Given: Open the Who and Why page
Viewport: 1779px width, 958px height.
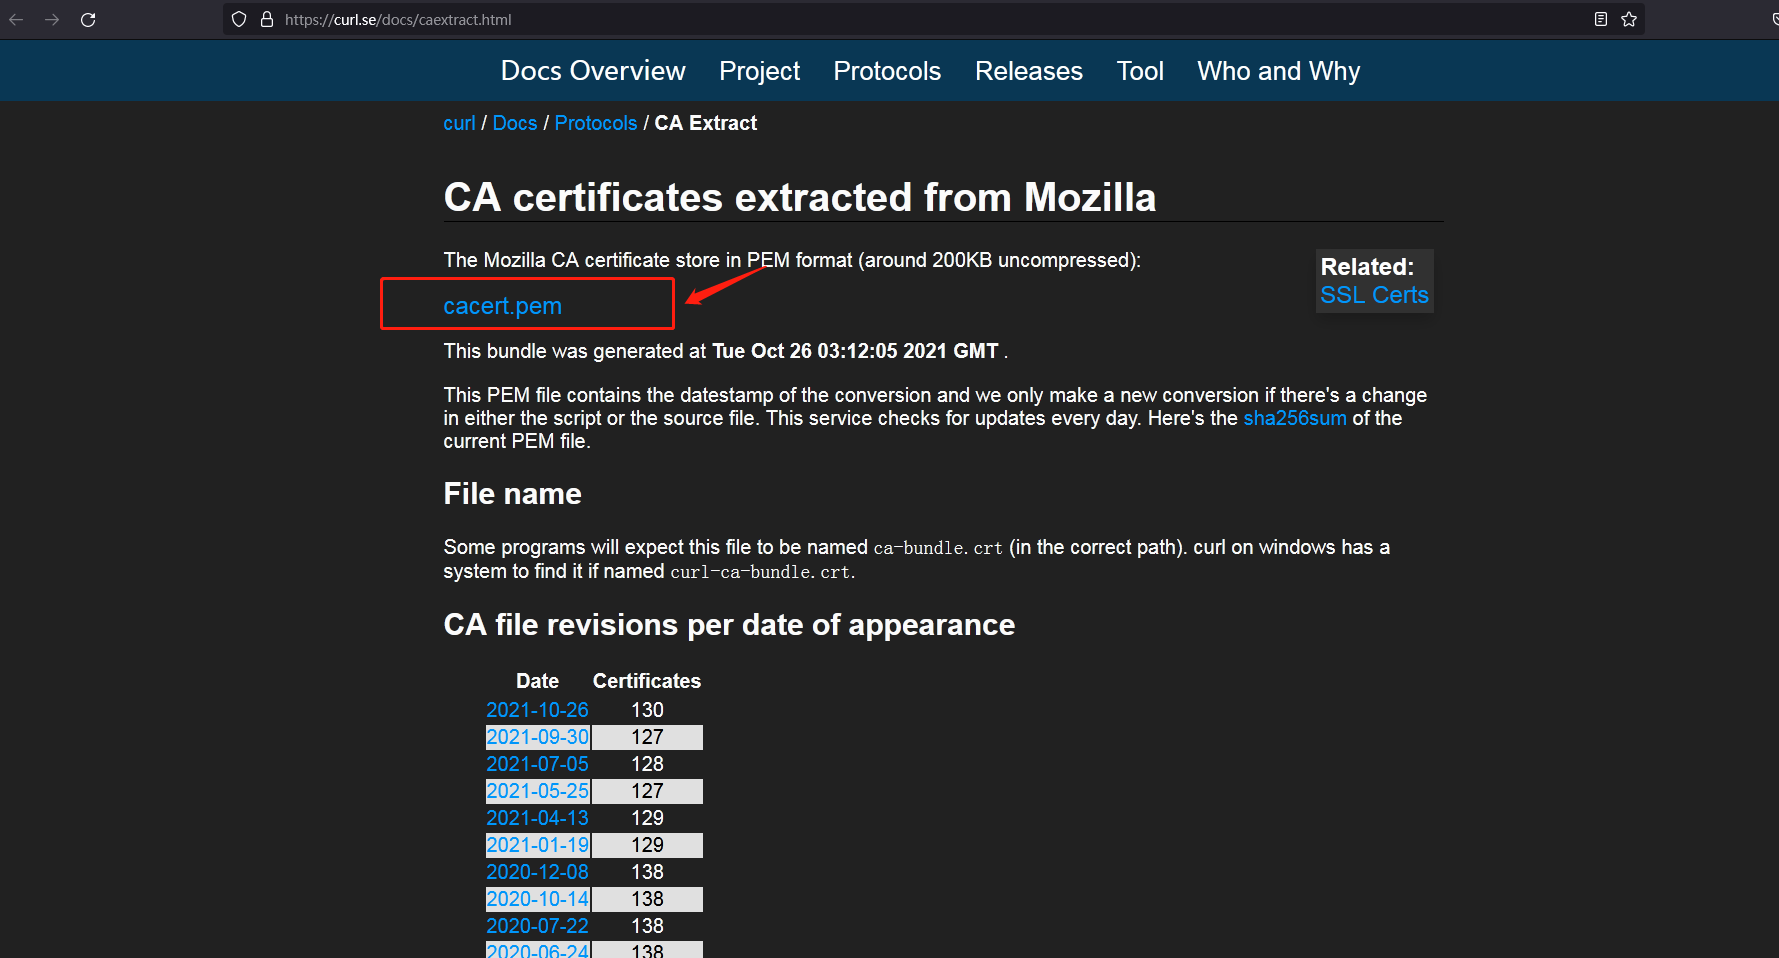Looking at the screenshot, I should (x=1278, y=70).
